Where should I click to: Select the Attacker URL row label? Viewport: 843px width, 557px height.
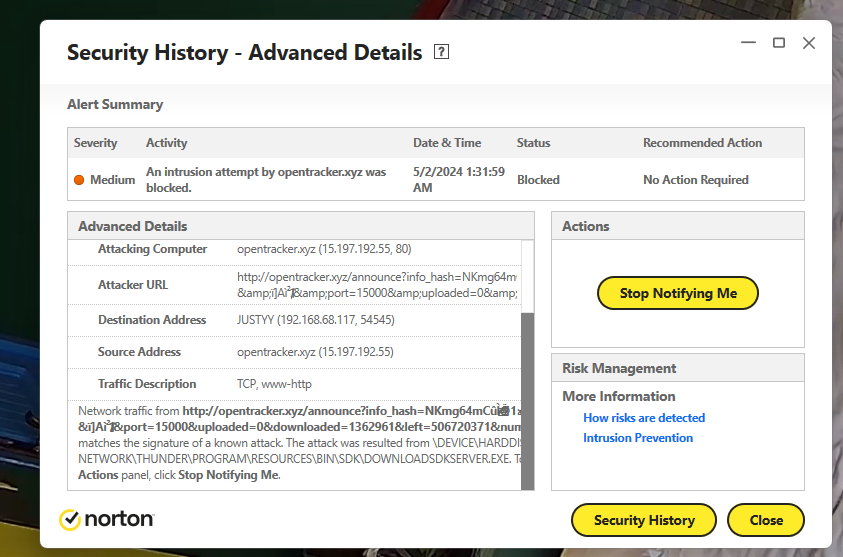133,285
